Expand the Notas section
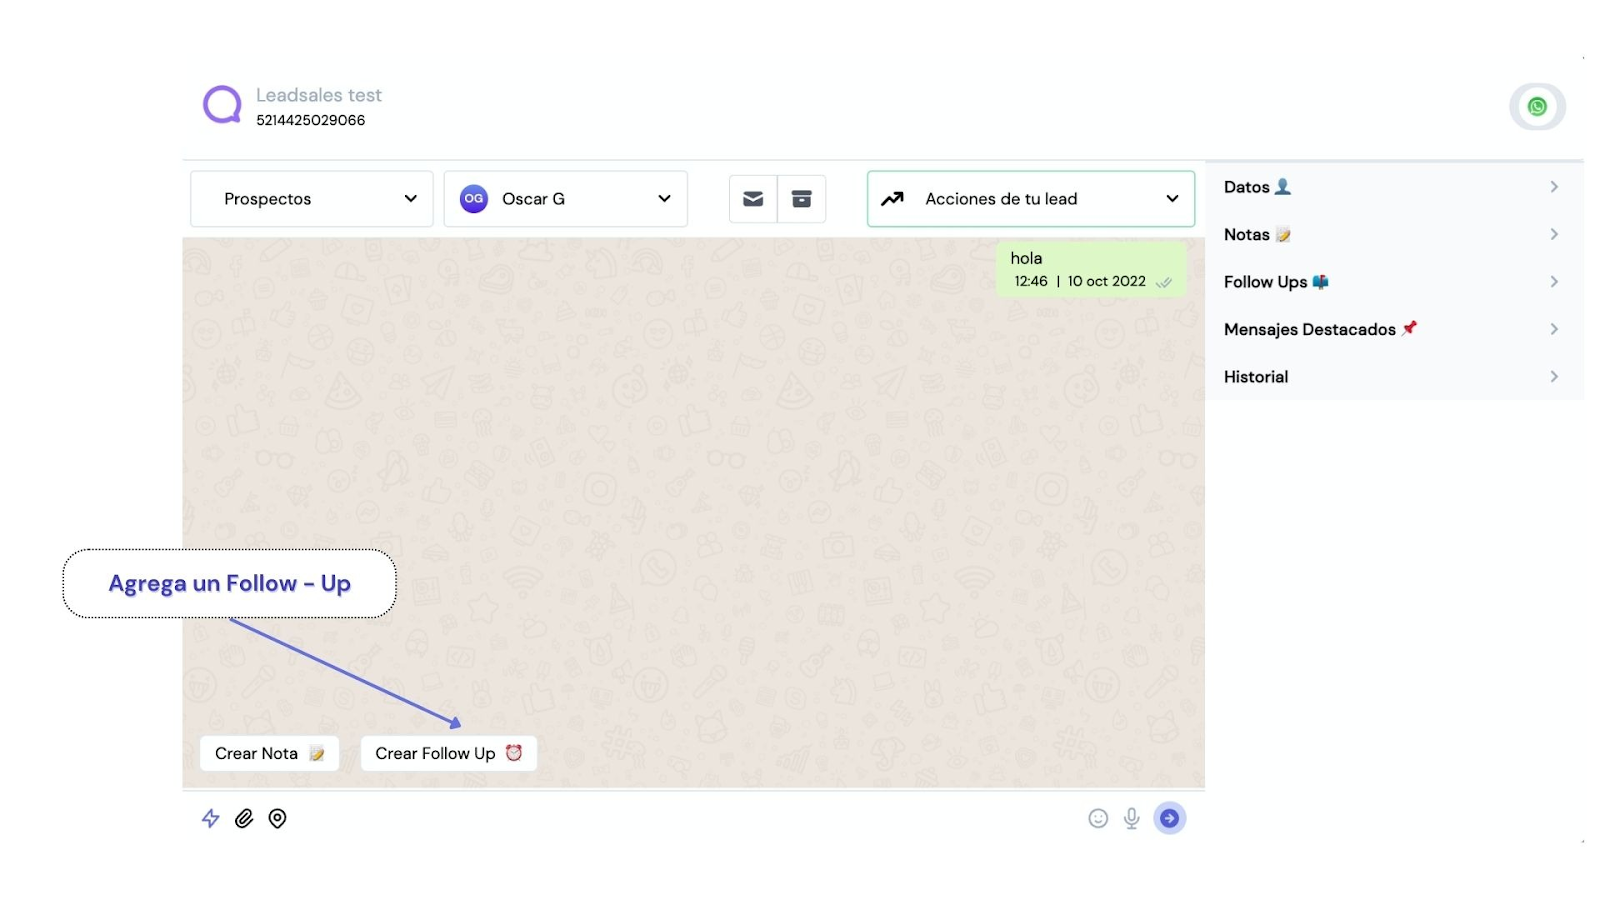The width and height of the screenshot is (1600, 900). point(1393,234)
